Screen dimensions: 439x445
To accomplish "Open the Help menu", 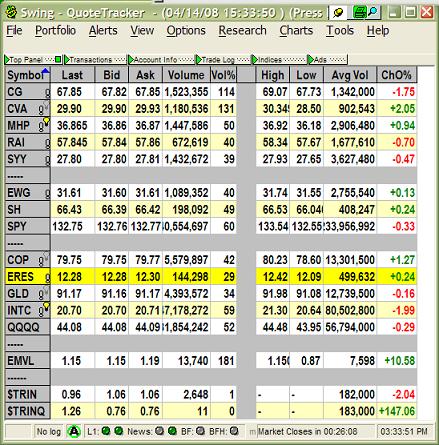I will pos(378,31).
